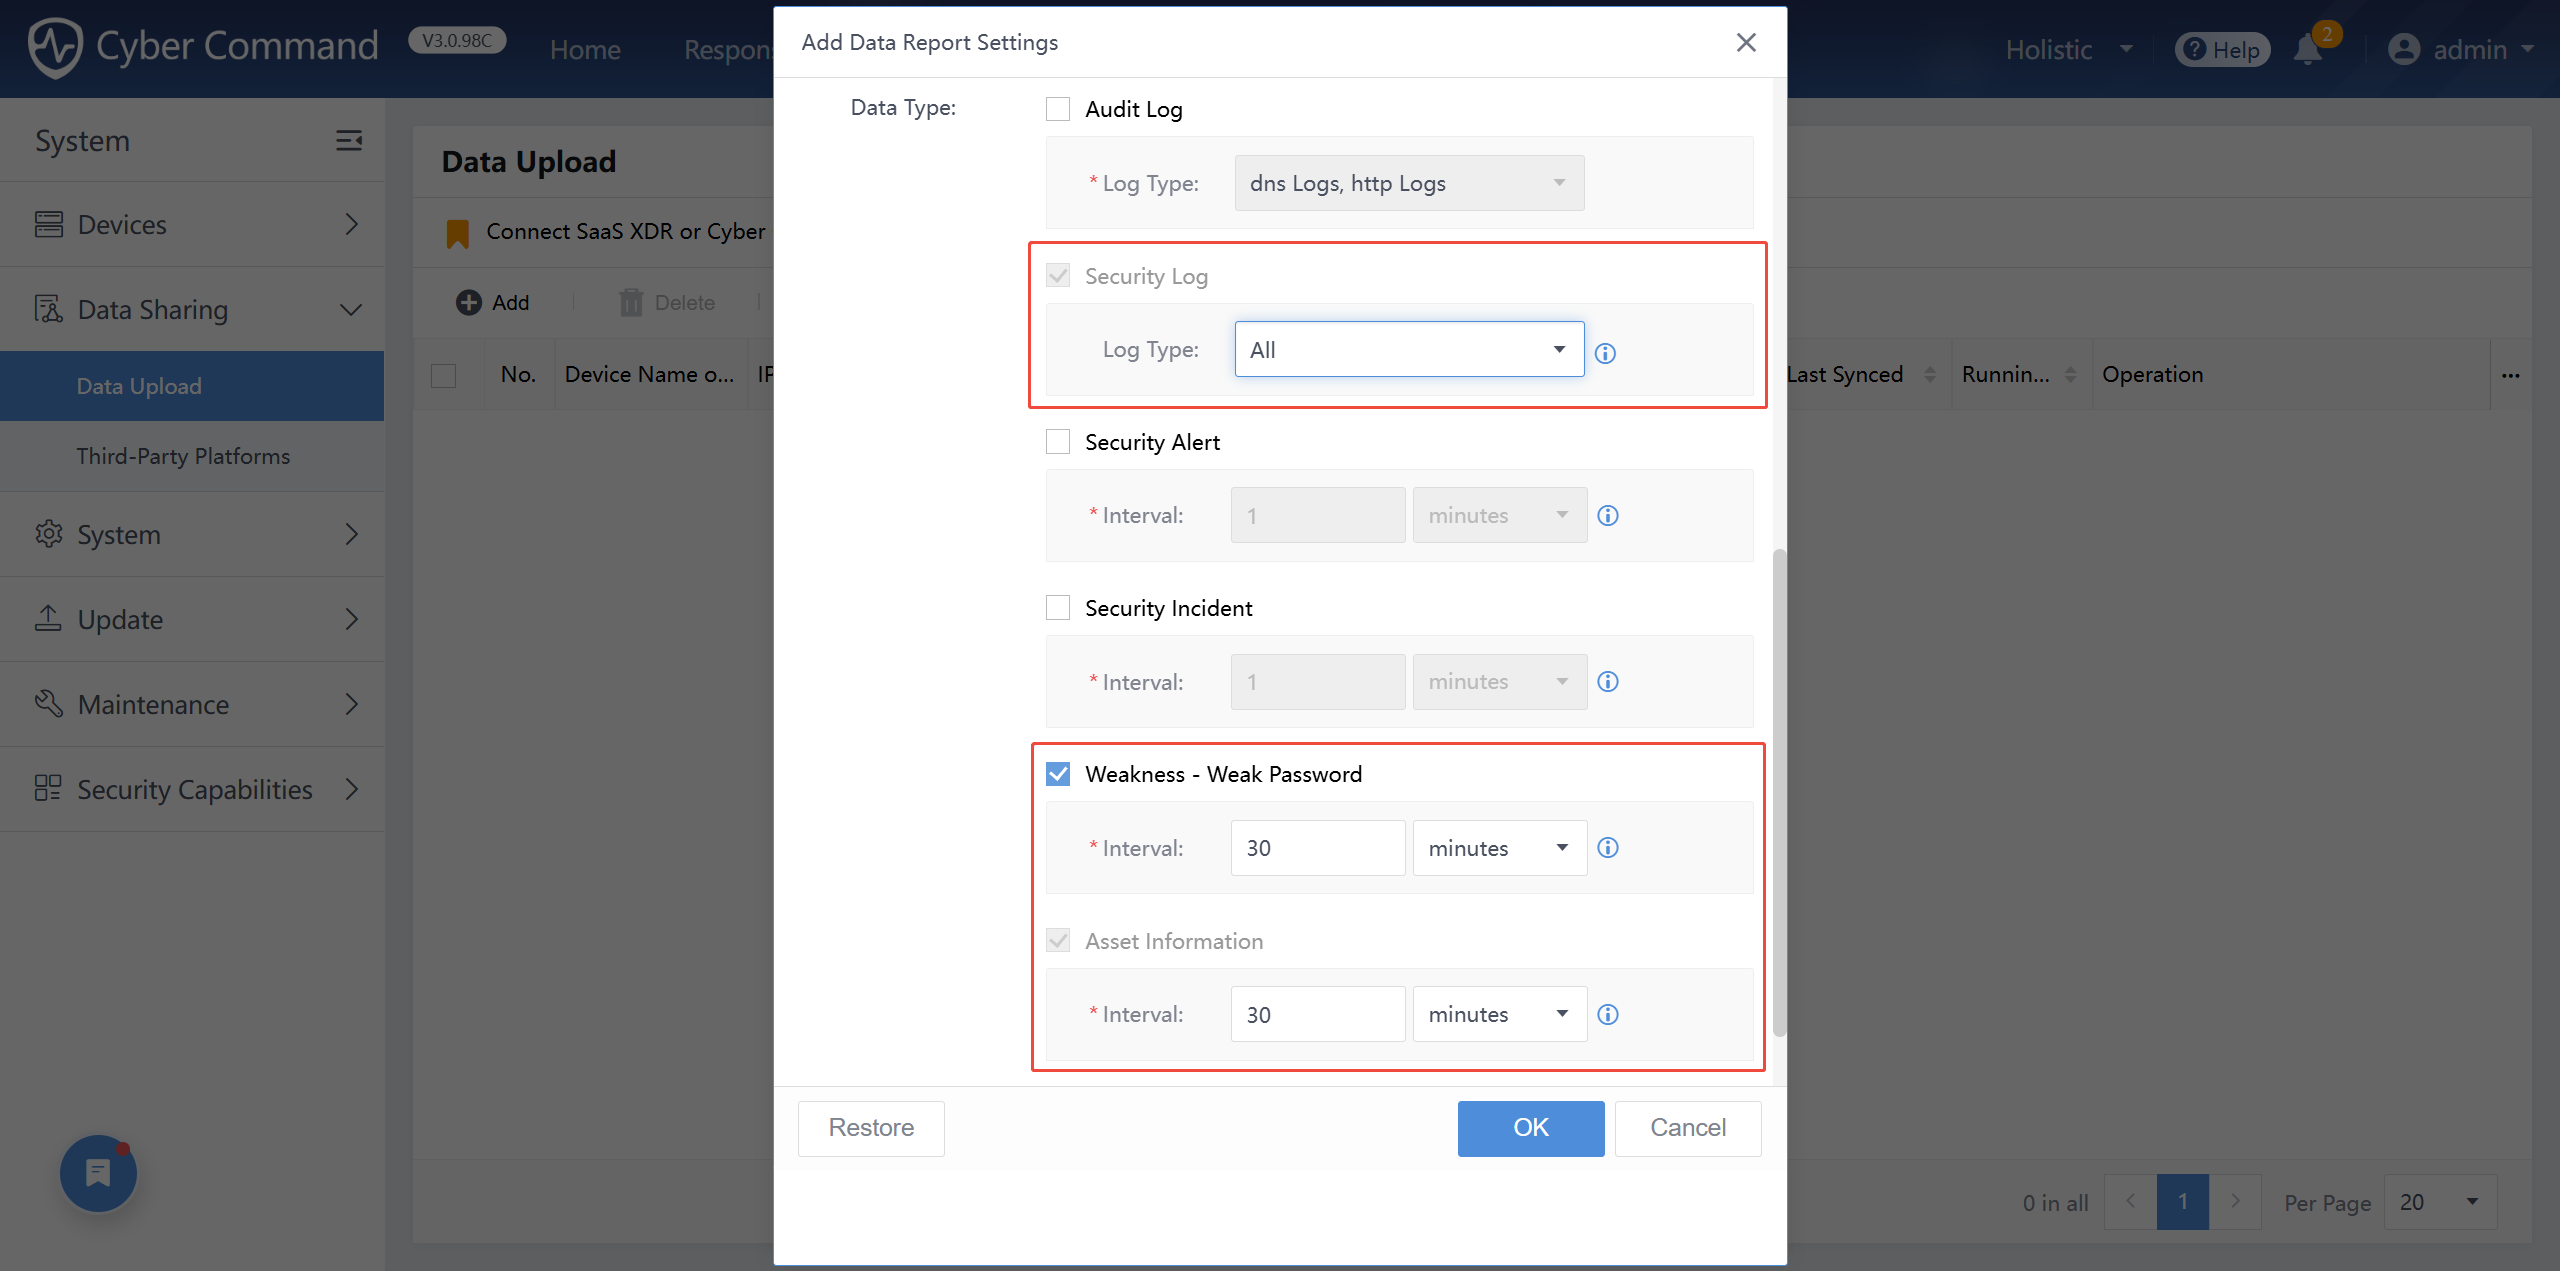This screenshot has width=2560, height=1271.
Task: Uncheck Weakness - Weak Password
Action: coord(1057,773)
